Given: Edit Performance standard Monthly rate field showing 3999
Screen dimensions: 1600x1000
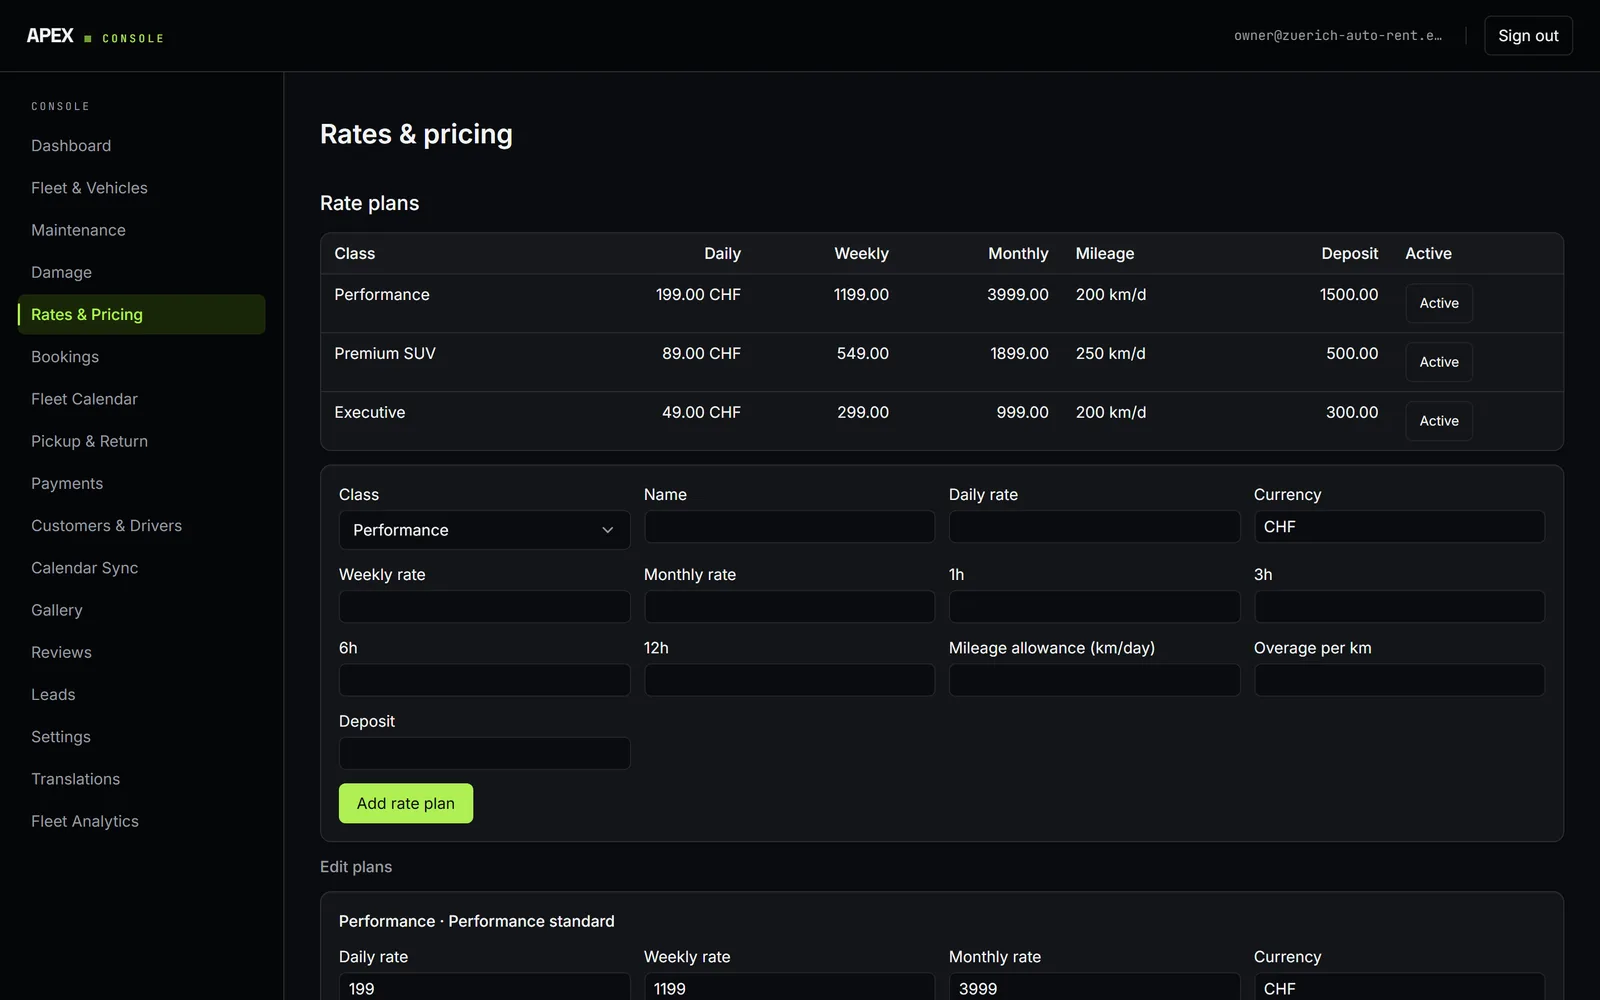Looking at the screenshot, I should pos(1094,987).
